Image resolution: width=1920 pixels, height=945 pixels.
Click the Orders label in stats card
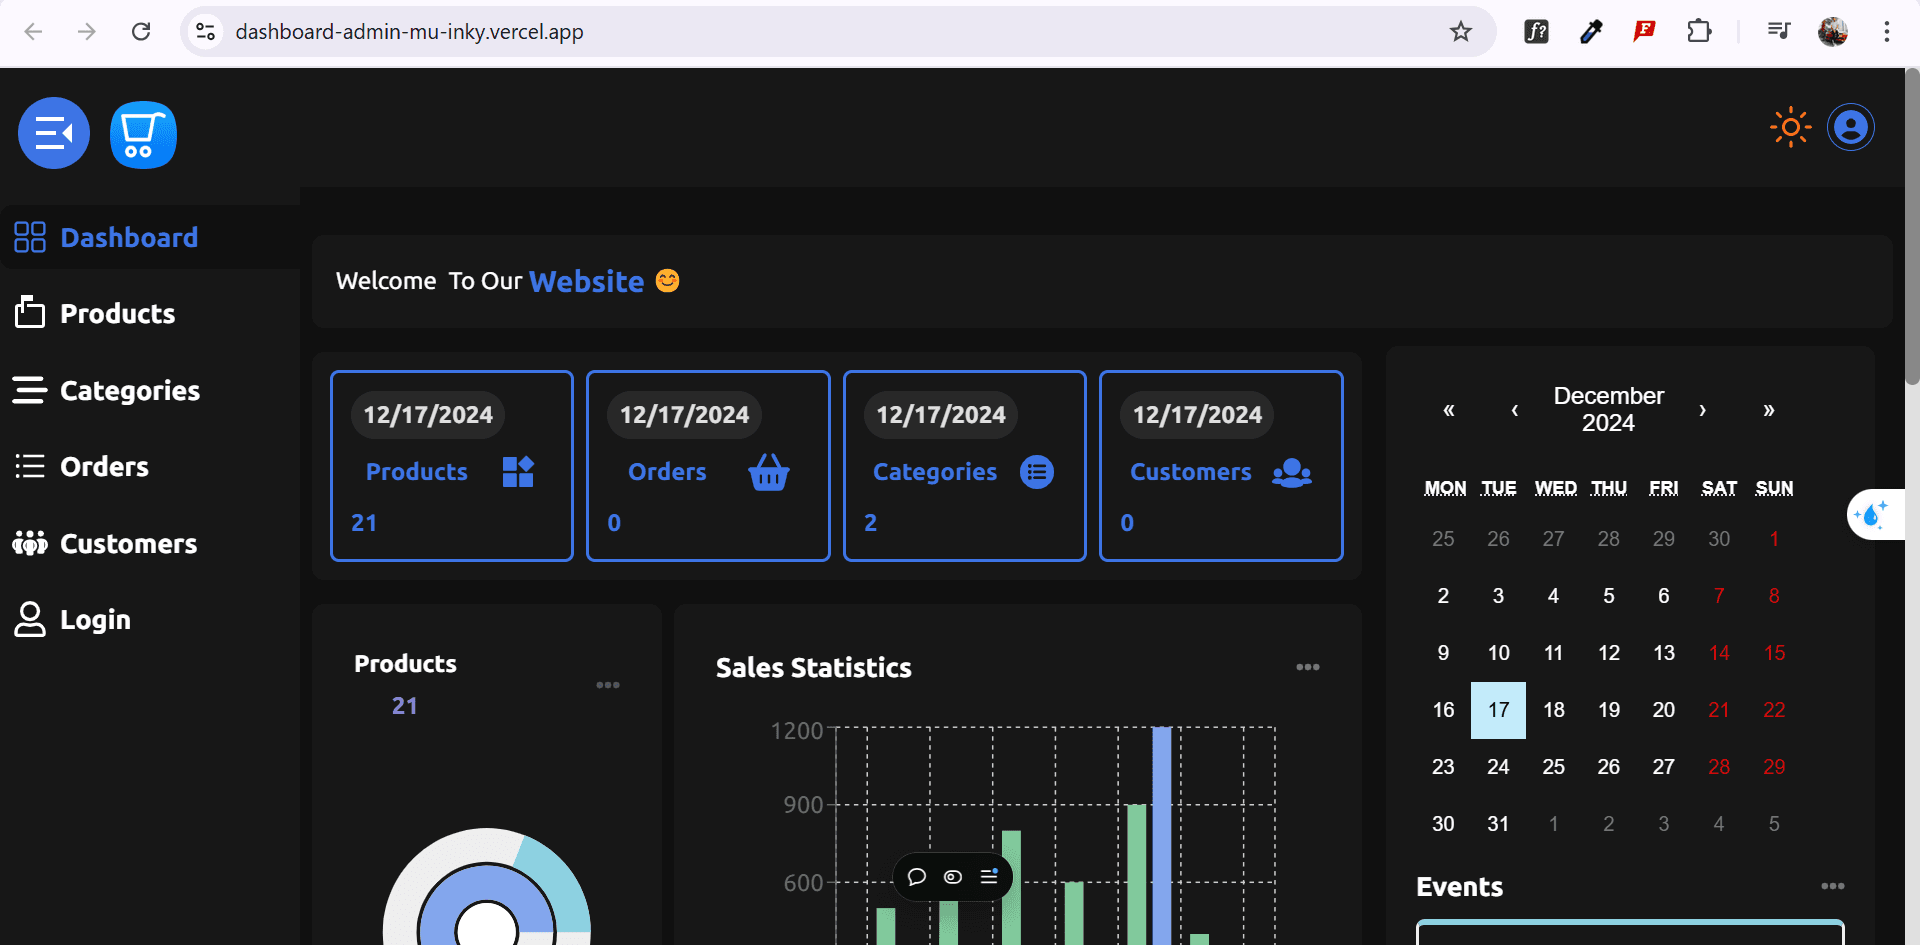[667, 471]
